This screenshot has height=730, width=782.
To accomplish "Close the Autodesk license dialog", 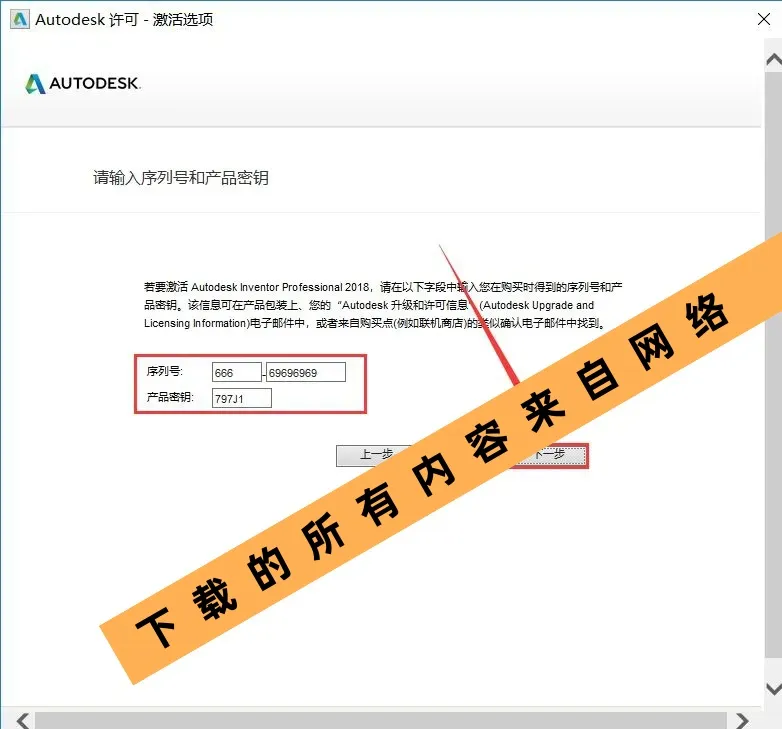I will [x=764, y=19].
